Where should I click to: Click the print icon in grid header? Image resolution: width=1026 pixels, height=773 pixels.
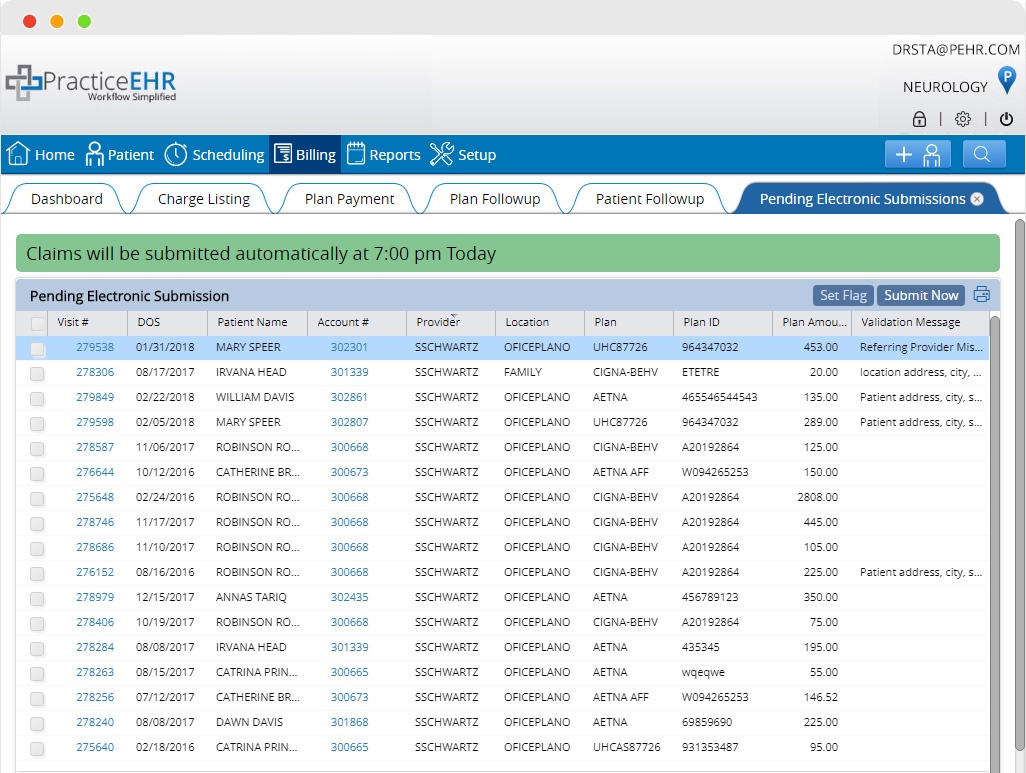pyautogui.click(x=982, y=295)
